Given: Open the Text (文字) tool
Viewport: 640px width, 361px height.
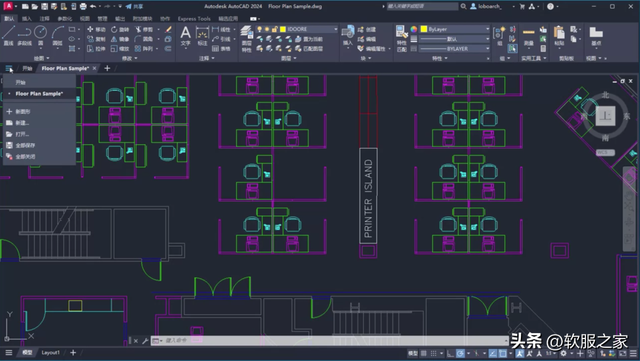Looking at the screenshot, I should pyautogui.click(x=185, y=36).
